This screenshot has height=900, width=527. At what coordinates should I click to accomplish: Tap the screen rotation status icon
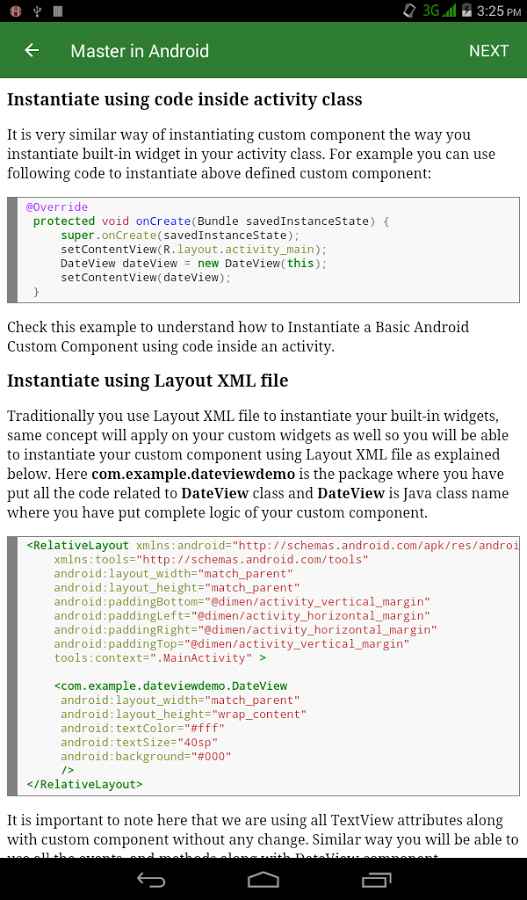pos(409,10)
